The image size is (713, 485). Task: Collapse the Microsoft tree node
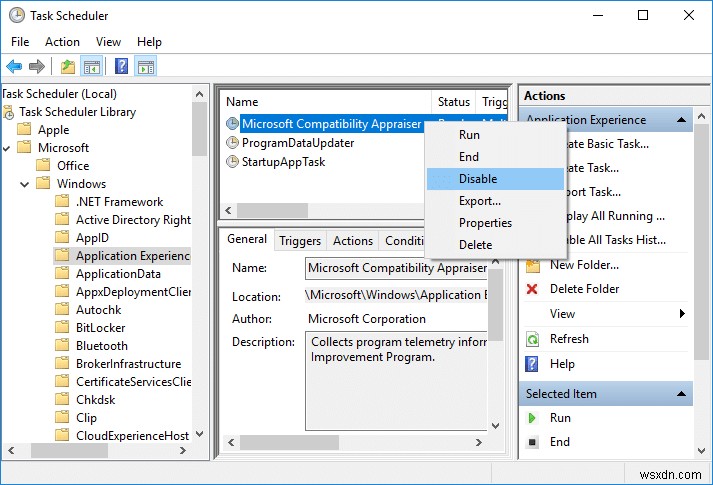pos(6,148)
